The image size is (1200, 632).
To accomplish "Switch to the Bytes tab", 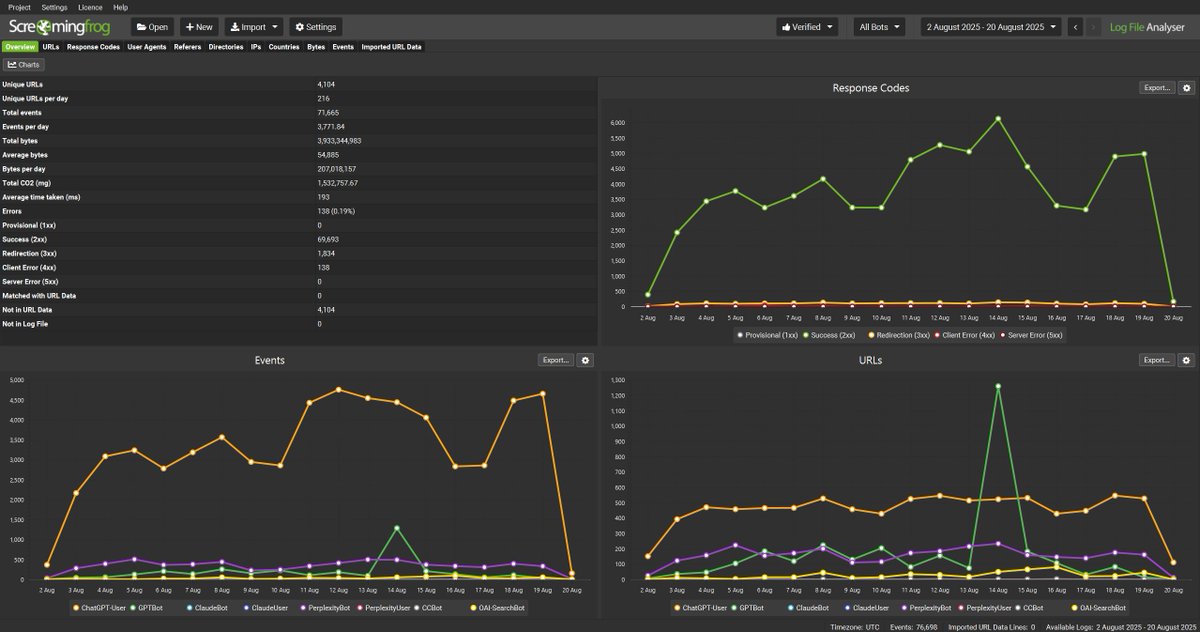I will tap(316, 46).
